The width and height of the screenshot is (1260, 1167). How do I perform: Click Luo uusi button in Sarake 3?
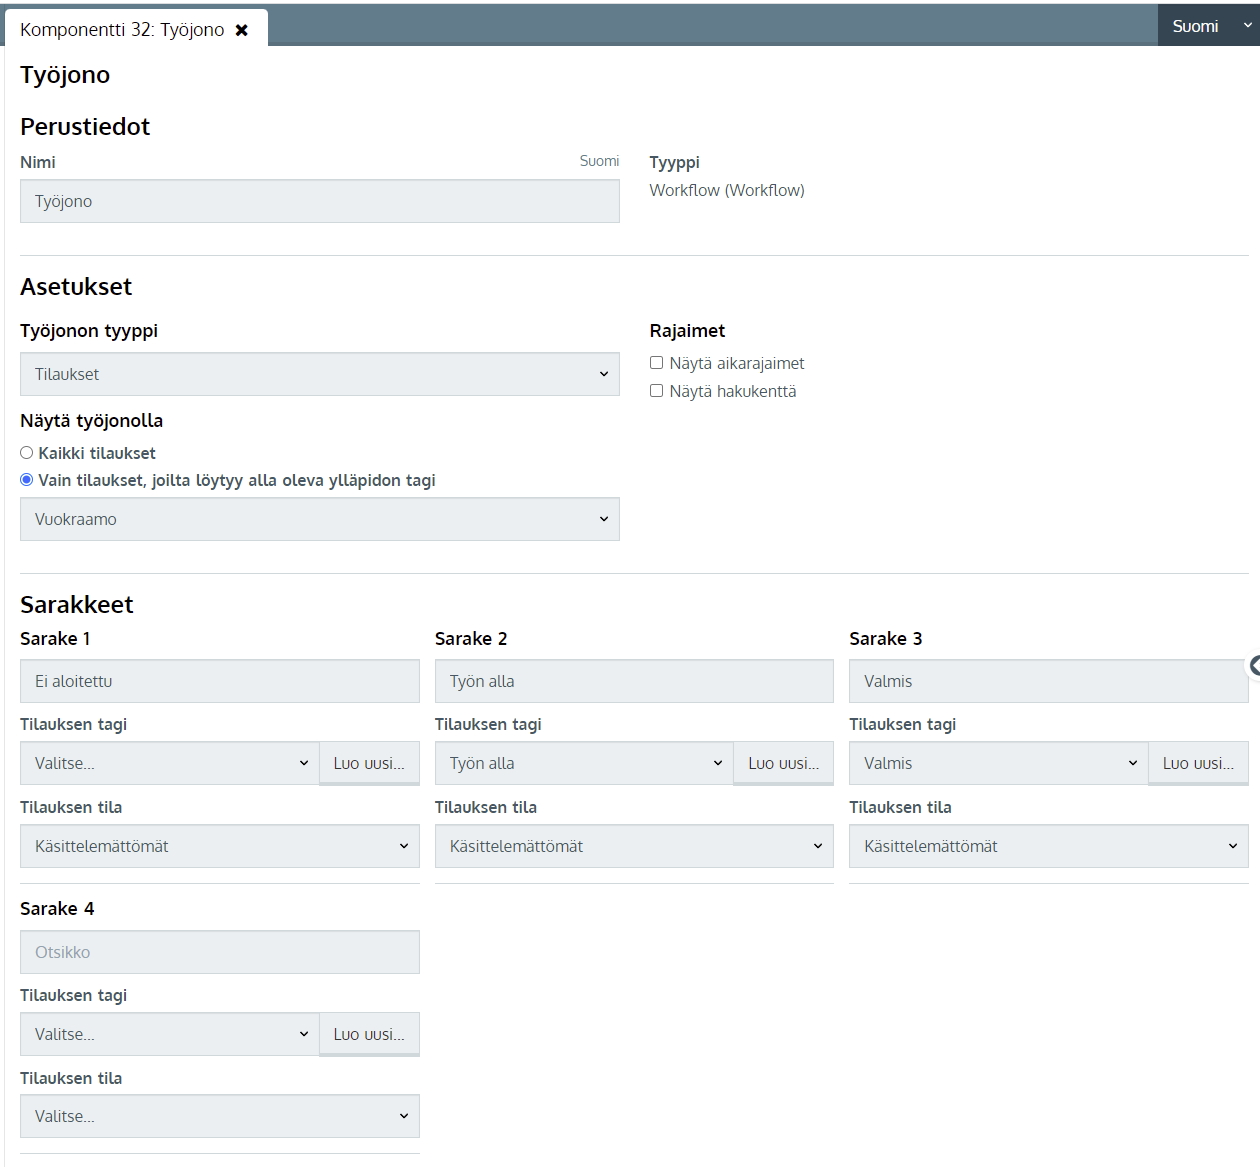1198,763
